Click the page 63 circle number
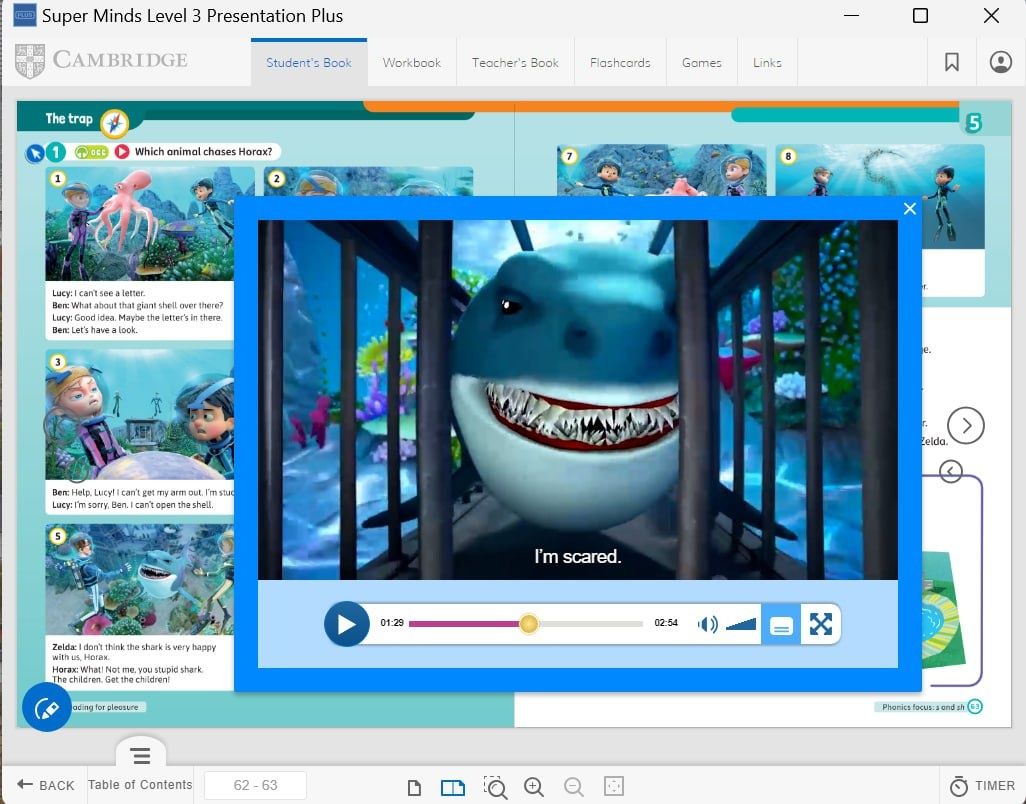 click(x=975, y=707)
